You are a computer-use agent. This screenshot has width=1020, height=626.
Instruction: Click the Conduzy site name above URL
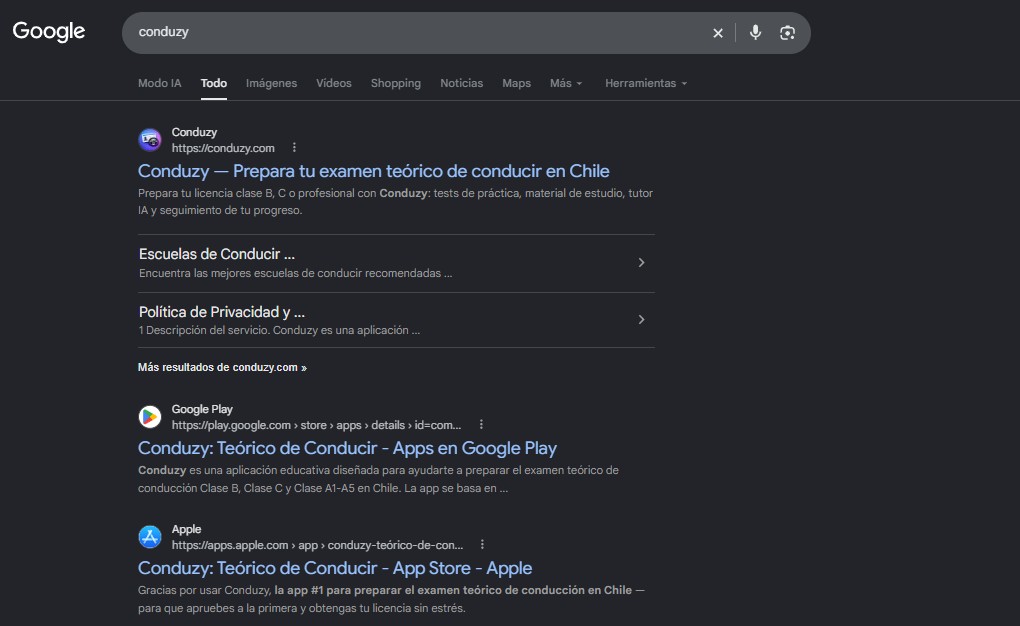195,132
